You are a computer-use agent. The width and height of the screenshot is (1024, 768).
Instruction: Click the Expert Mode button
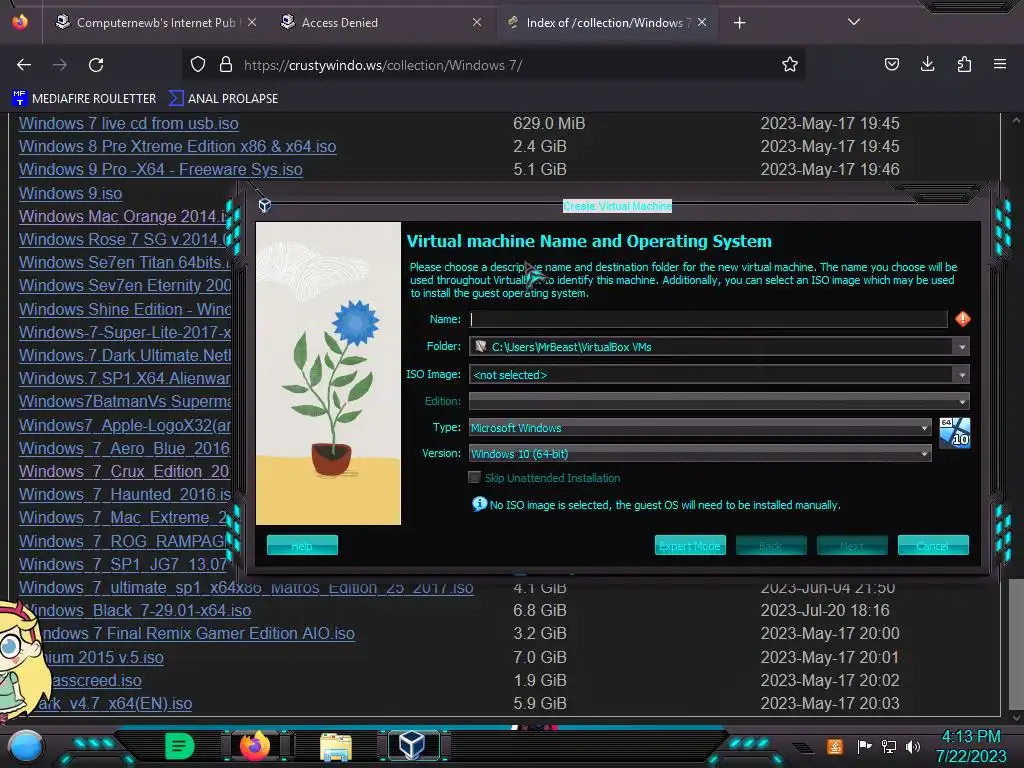[690, 545]
